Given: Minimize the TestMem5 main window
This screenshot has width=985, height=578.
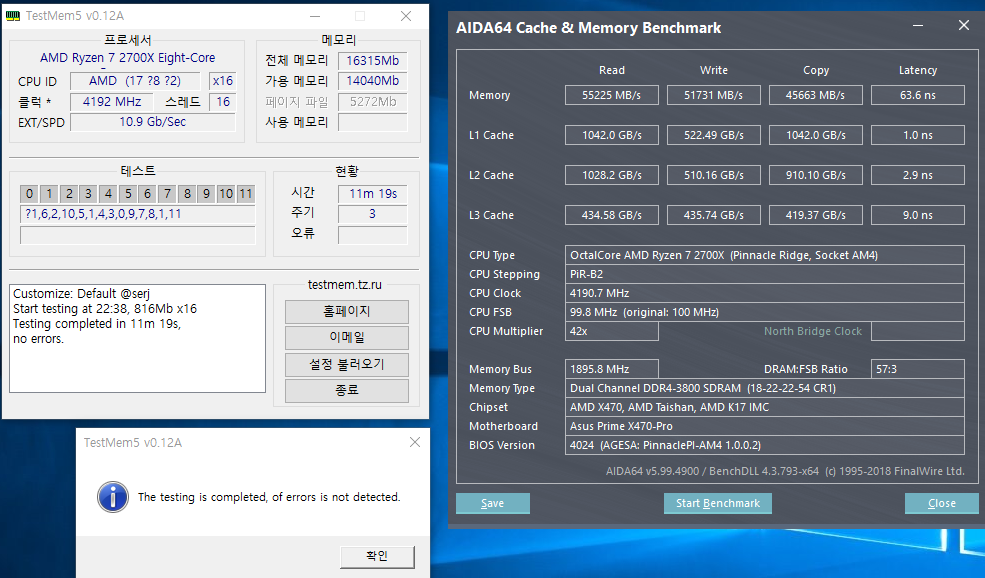Looking at the screenshot, I should pos(315,16).
